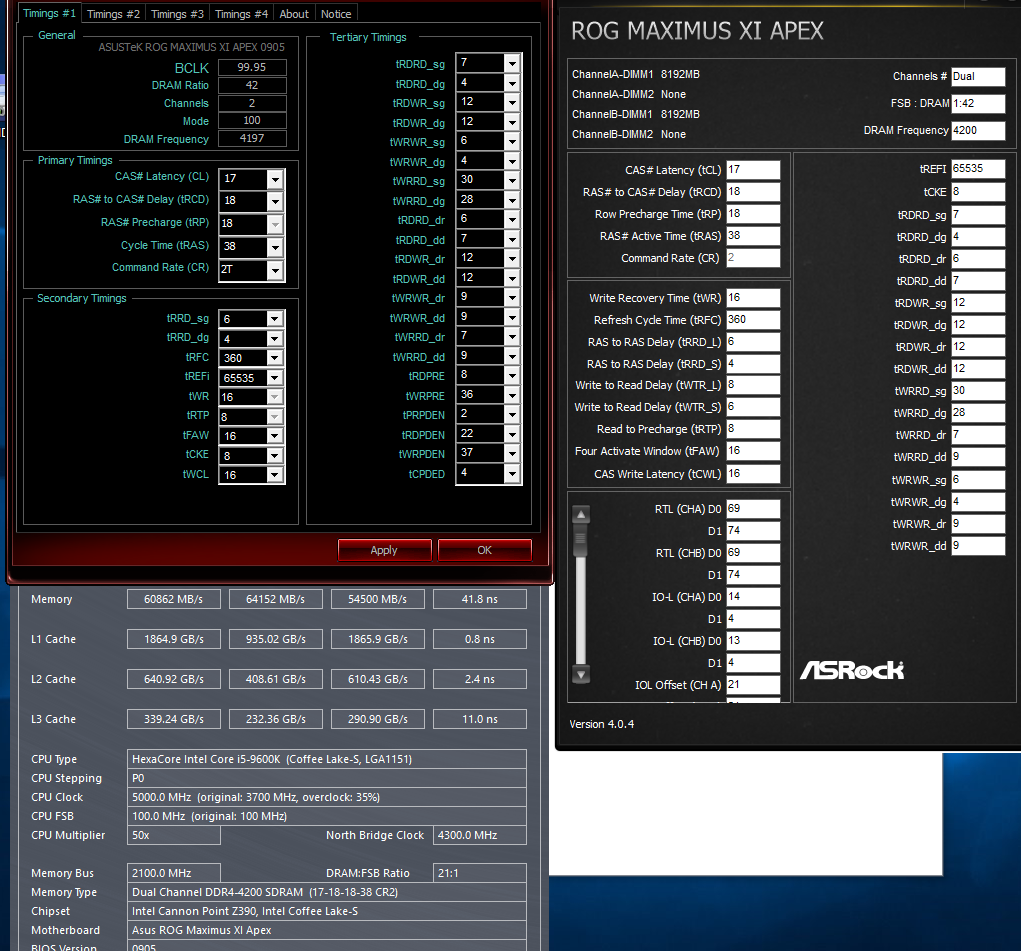1021x951 pixels.
Task: Click the DRAM Frequency 4197 field
Action: pos(252,138)
